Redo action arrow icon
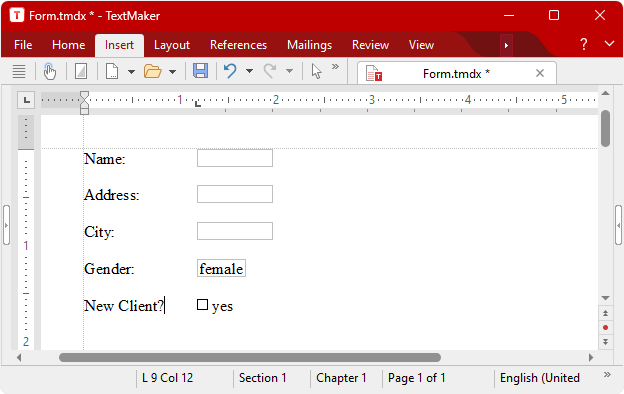Viewport: 624px width, 394px height. [270, 72]
